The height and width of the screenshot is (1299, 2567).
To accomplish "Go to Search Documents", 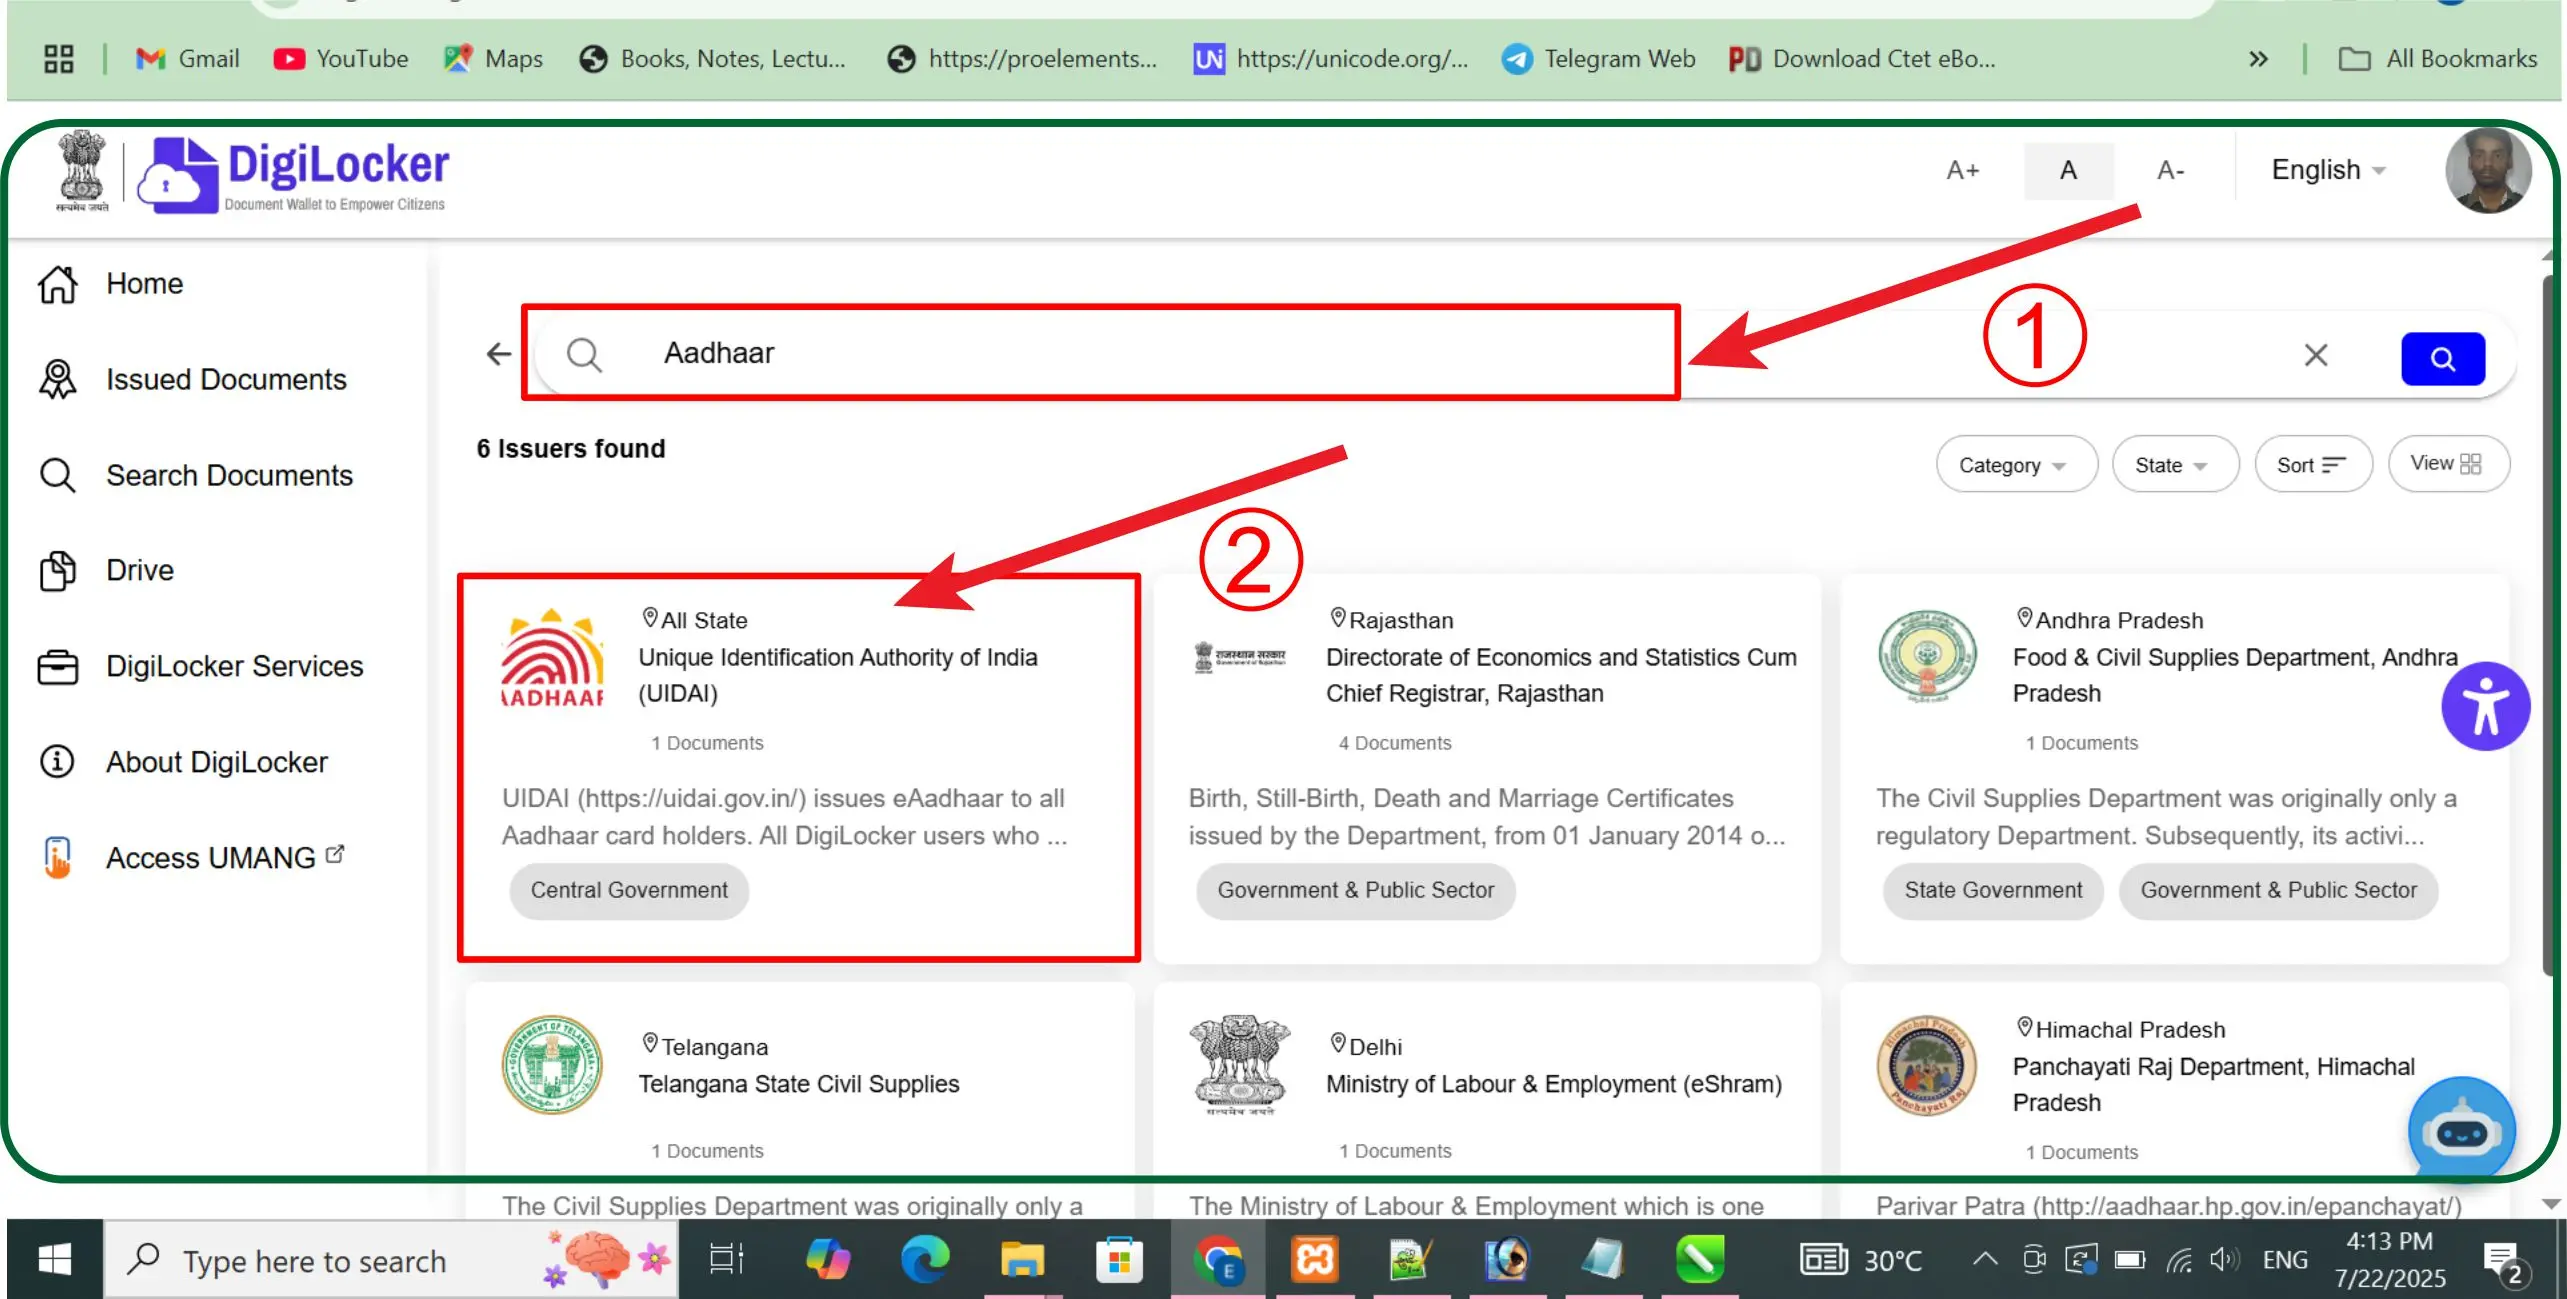I will (195, 475).
